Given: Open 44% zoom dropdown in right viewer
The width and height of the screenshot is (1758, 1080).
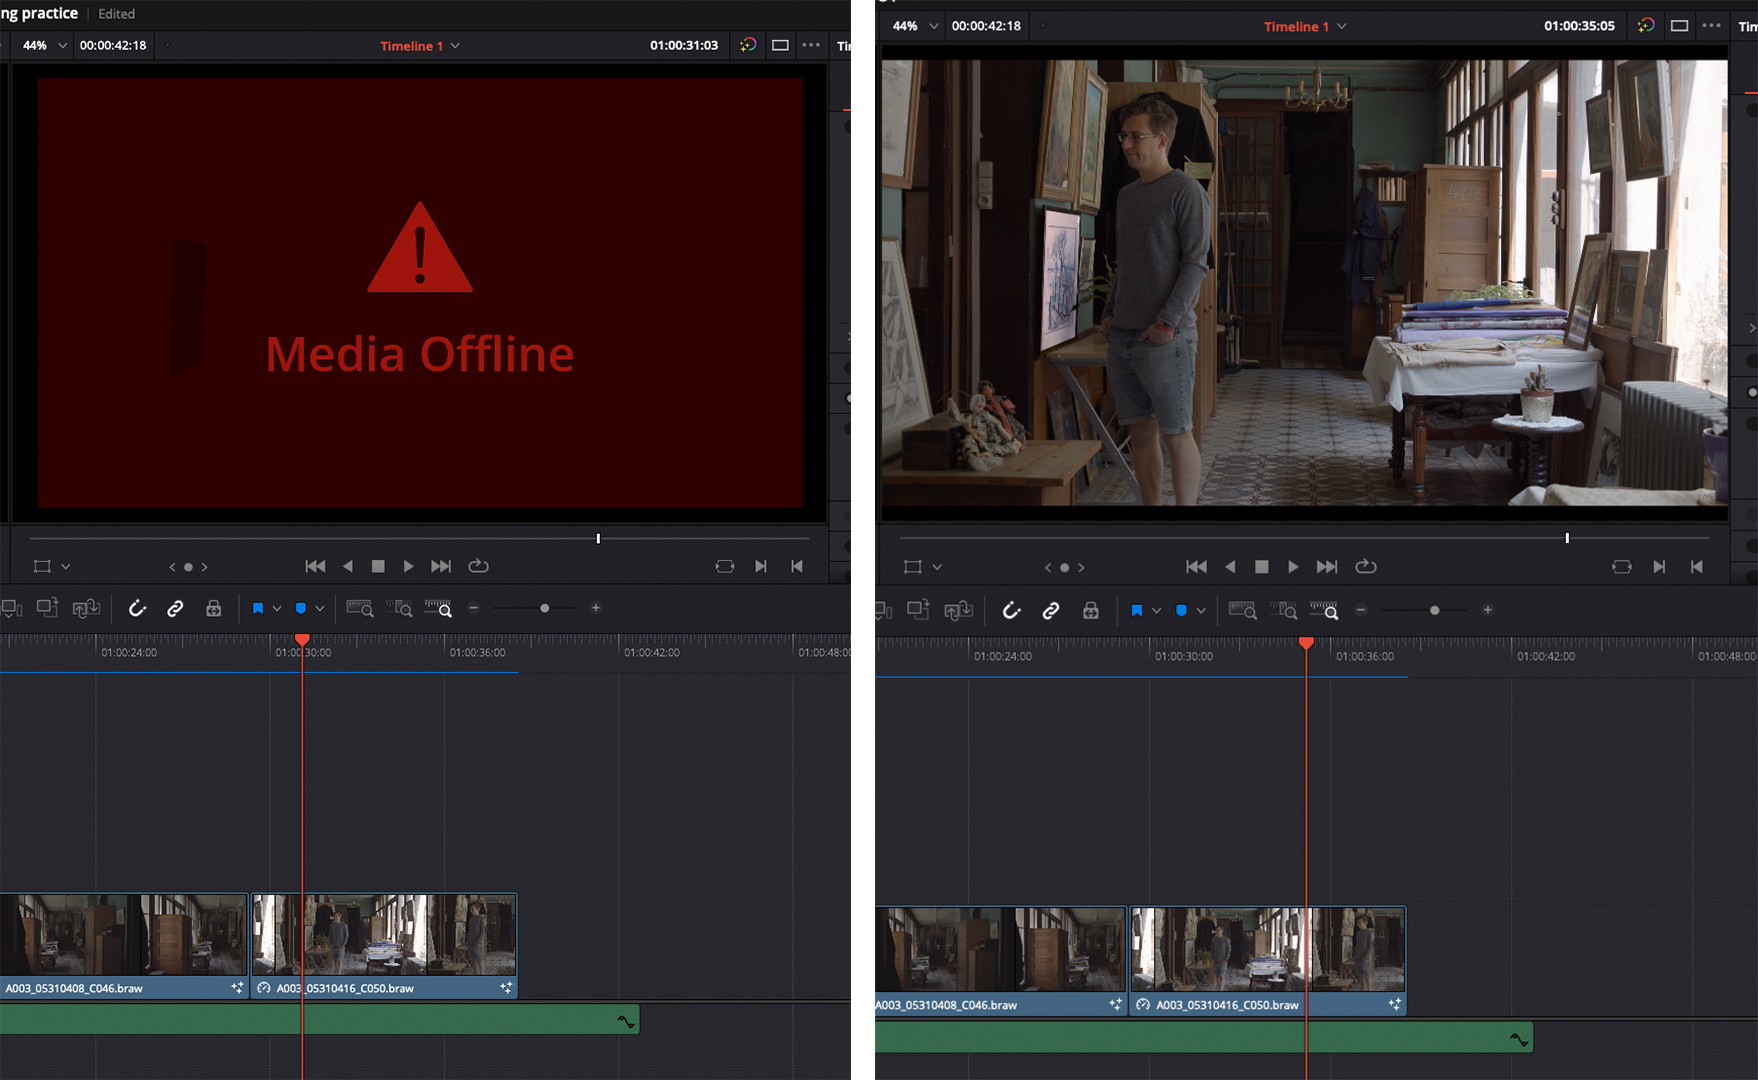Looking at the screenshot, I should coord(916,26).
